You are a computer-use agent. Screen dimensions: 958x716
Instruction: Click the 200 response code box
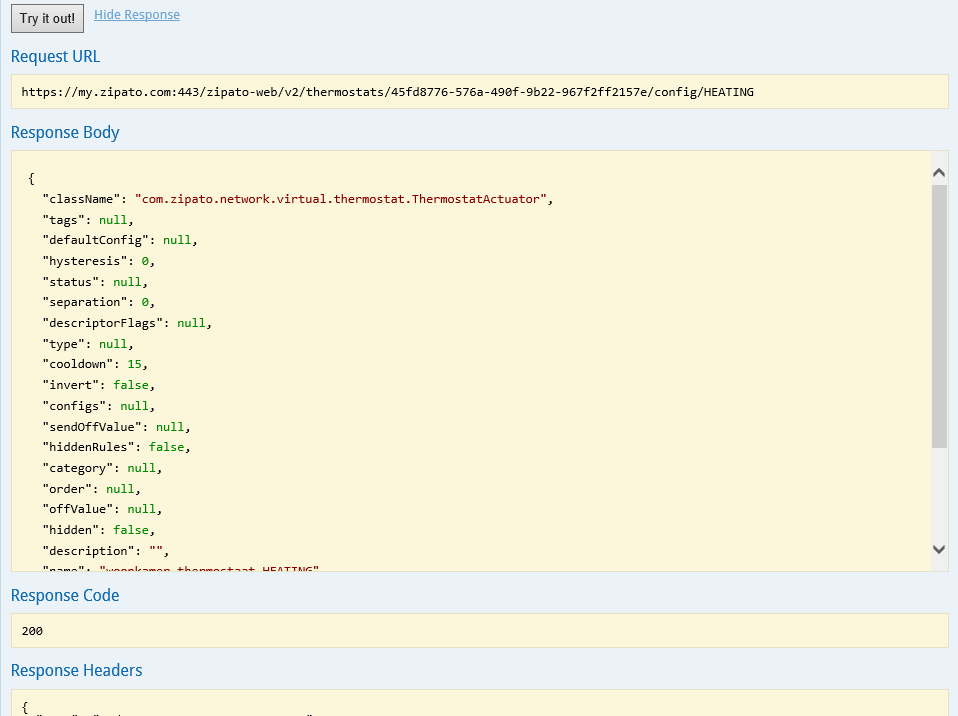(x=479, y=631)
